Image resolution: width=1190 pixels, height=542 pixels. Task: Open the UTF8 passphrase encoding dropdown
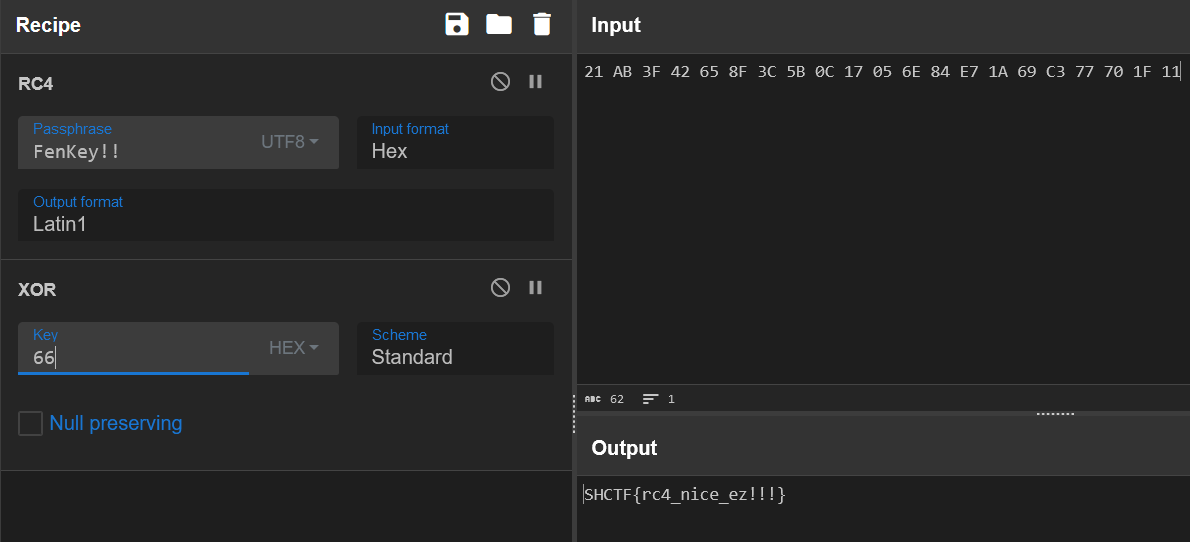click(x=290, y=141)
